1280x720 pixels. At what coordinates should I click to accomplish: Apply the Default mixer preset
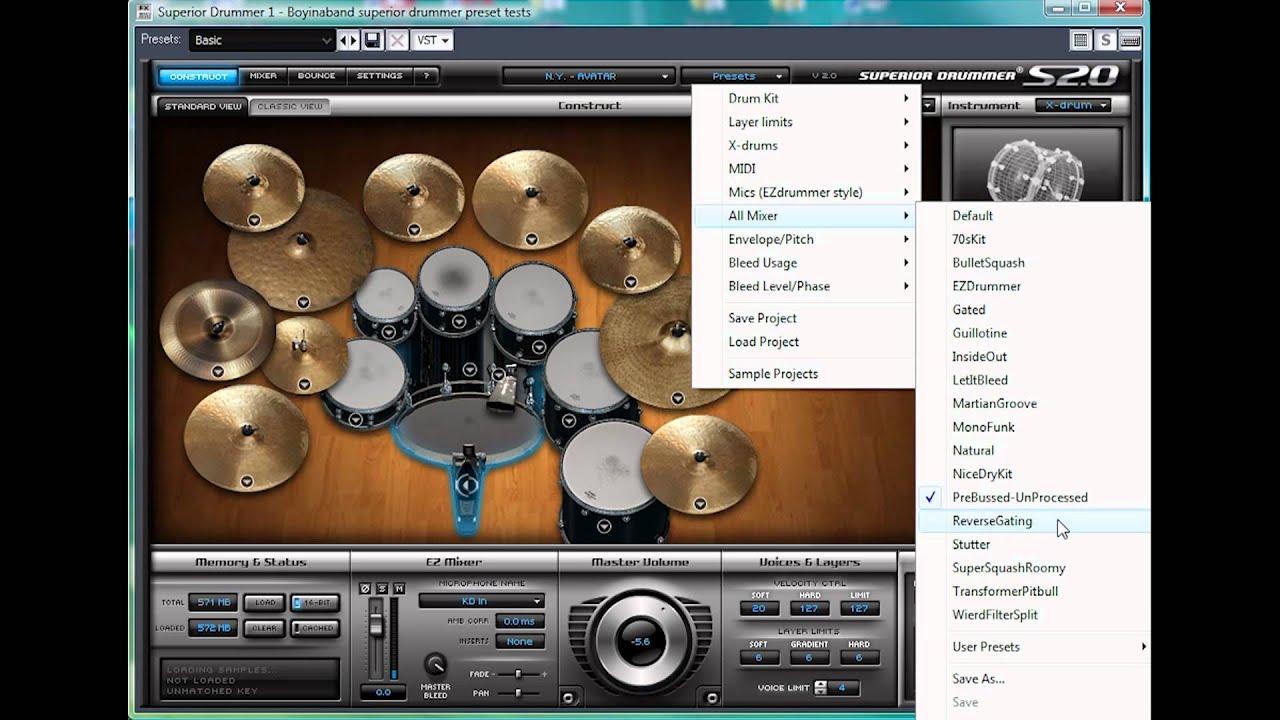pyautogui.click(x=1034, y=216)
